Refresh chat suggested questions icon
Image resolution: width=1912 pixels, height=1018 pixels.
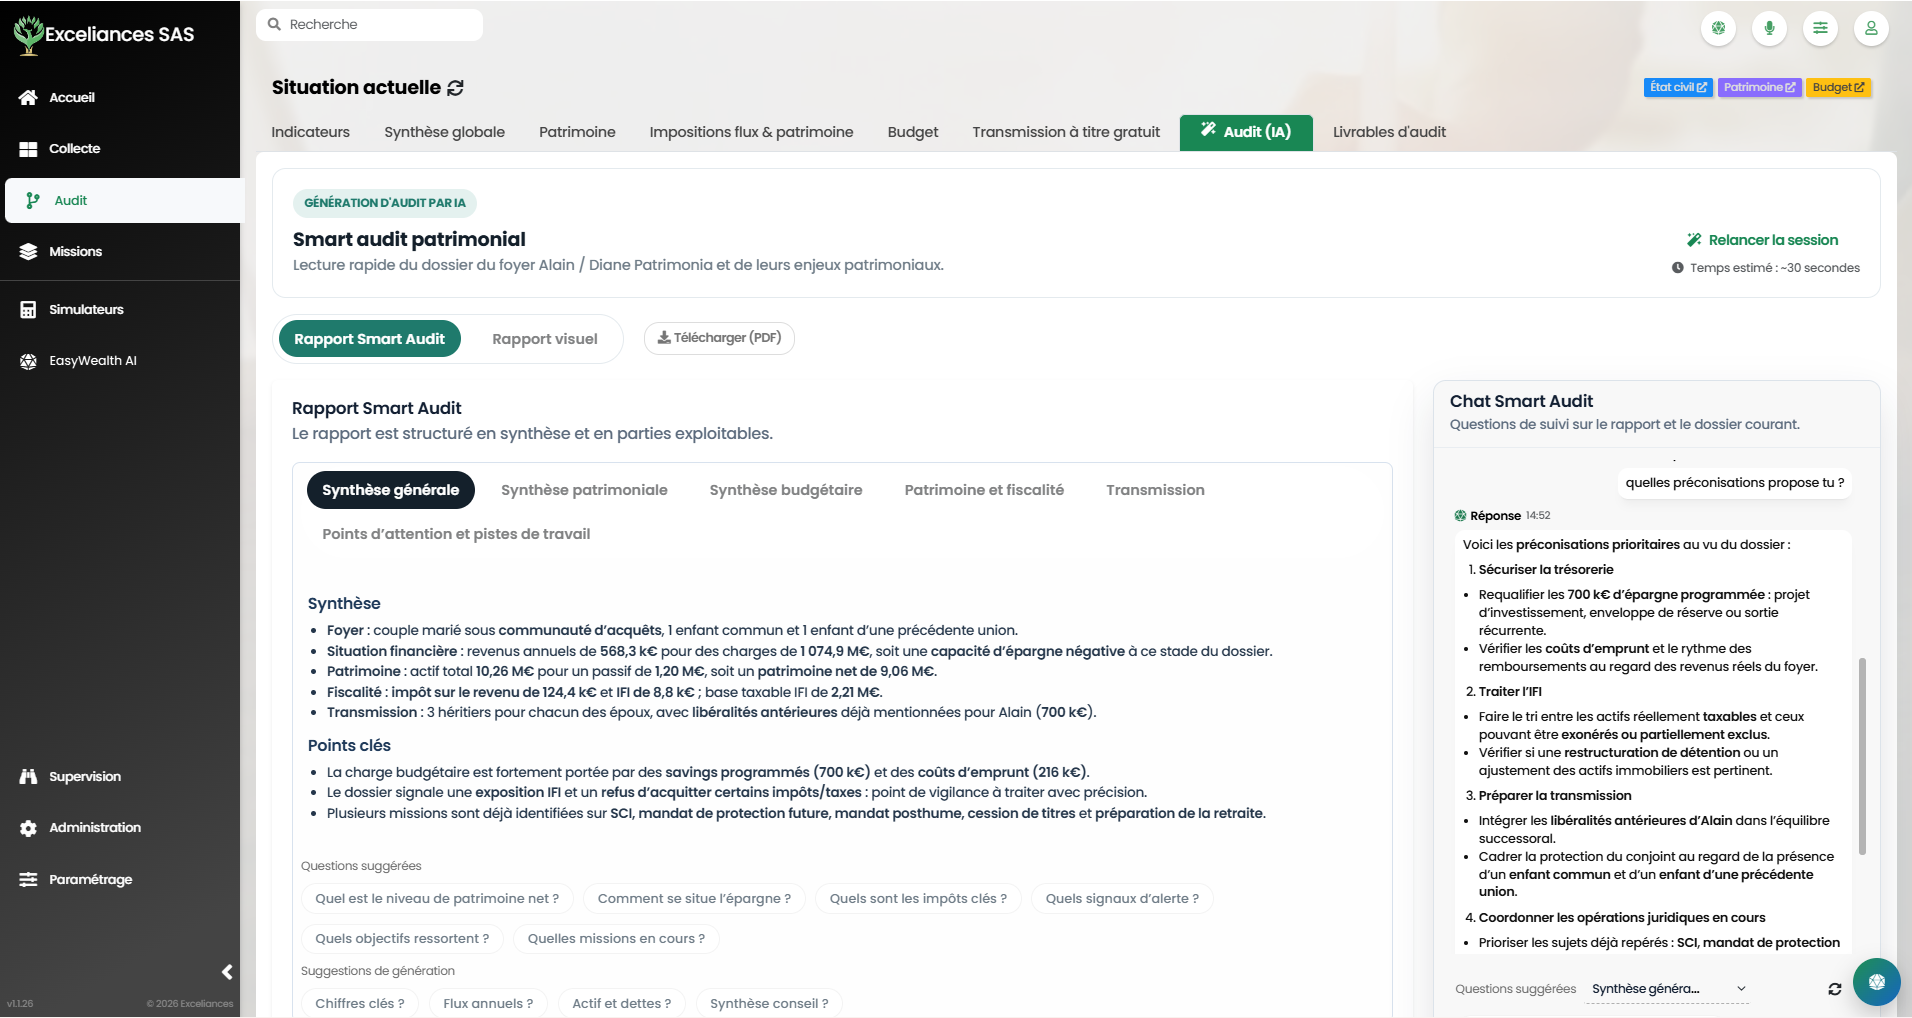tap(1835, 989)
